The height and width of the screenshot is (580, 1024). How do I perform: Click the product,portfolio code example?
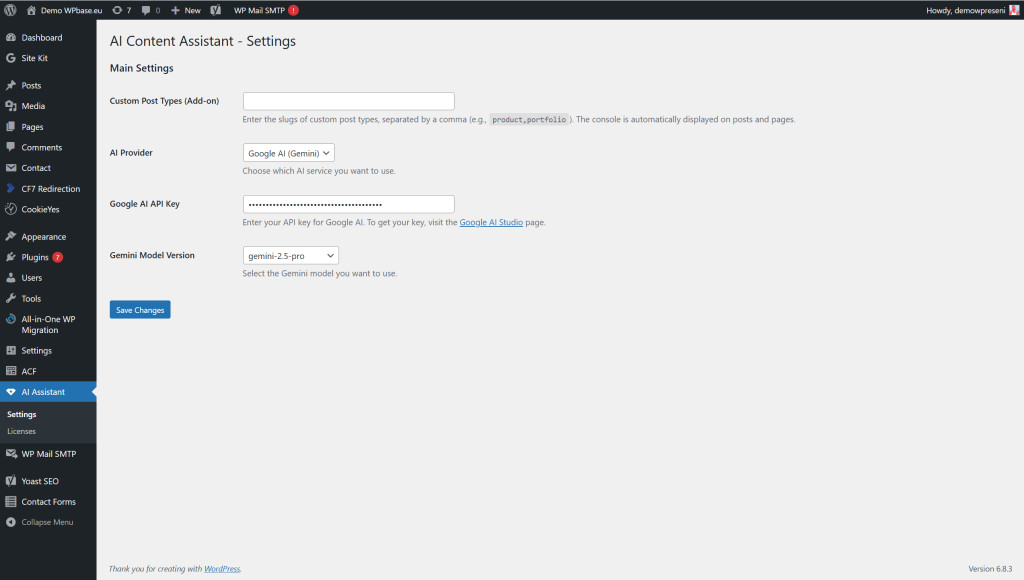[x=529, y=120]
